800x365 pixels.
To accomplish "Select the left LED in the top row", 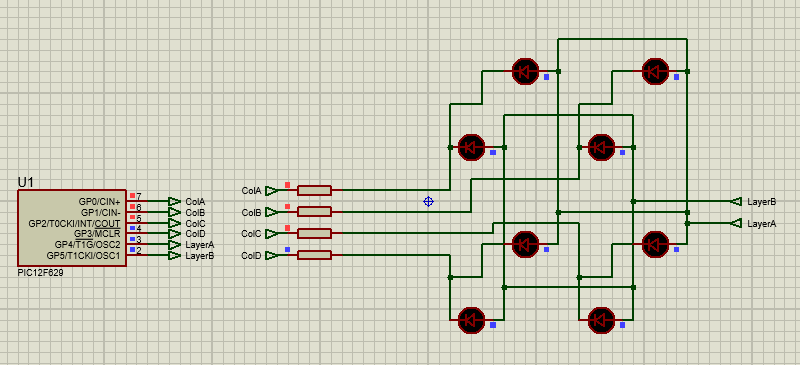I will (x=525, y=71).
